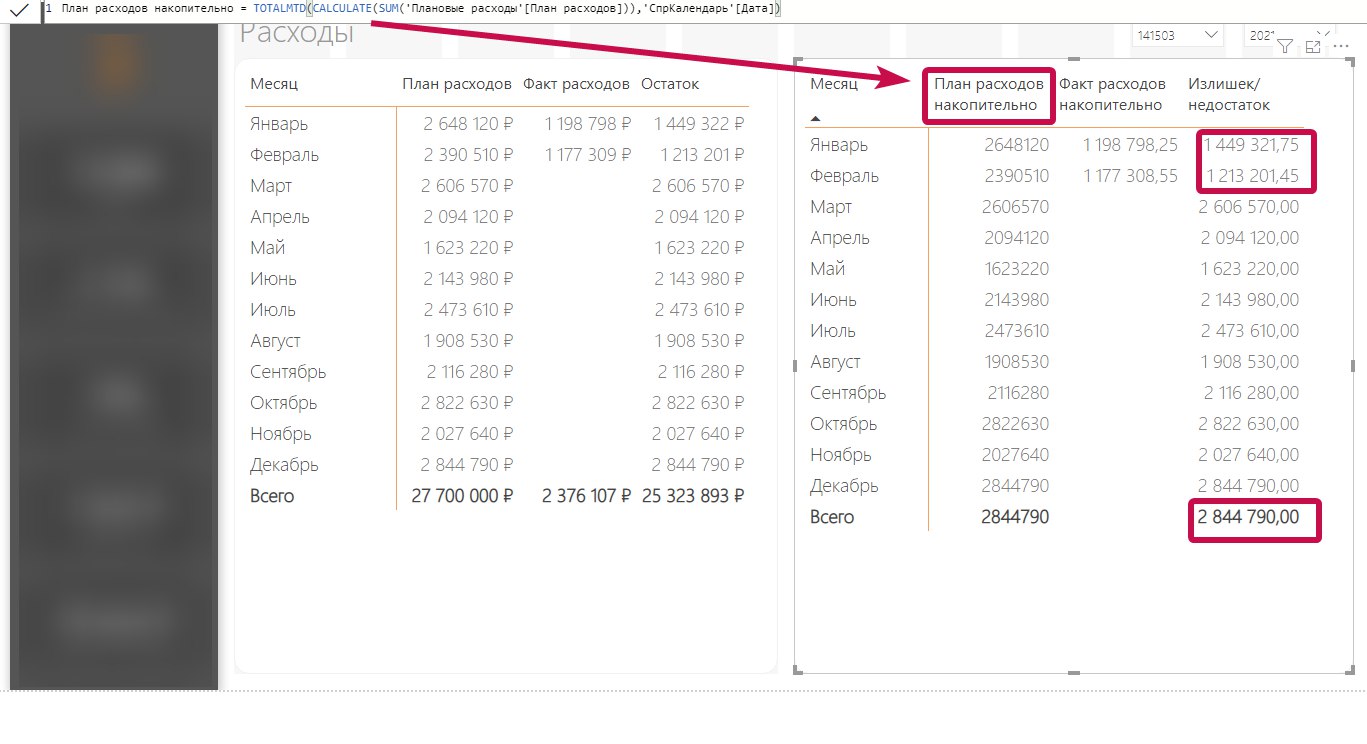This screenshot has height=744, width=1367.
Task: Select Июль row in left table
Action: pos(497,310)
